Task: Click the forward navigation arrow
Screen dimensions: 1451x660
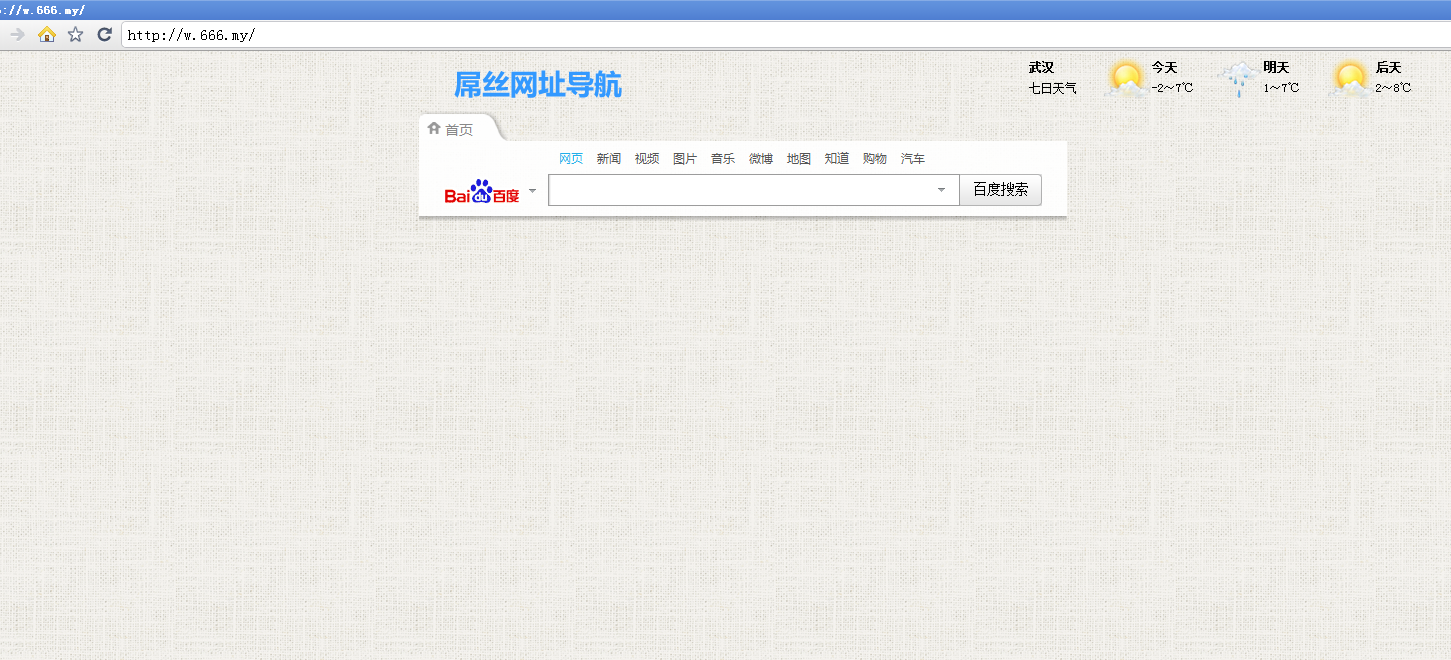Action: (x=17, y=35)
